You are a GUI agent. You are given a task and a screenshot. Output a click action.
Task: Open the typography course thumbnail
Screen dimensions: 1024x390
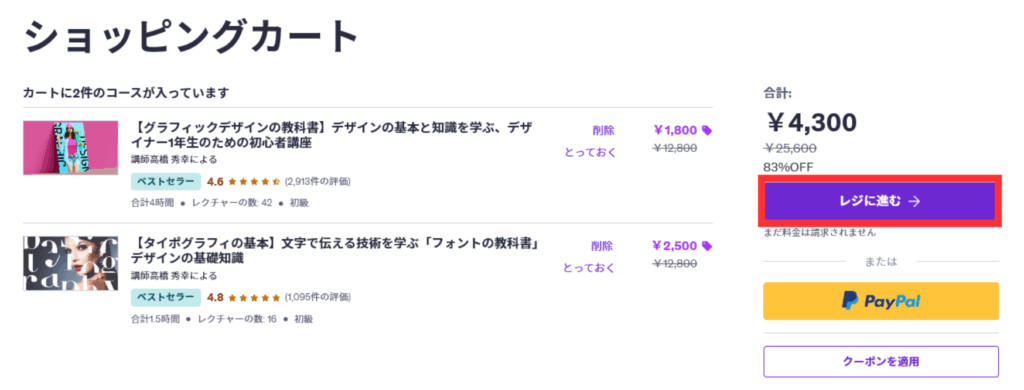71,263
